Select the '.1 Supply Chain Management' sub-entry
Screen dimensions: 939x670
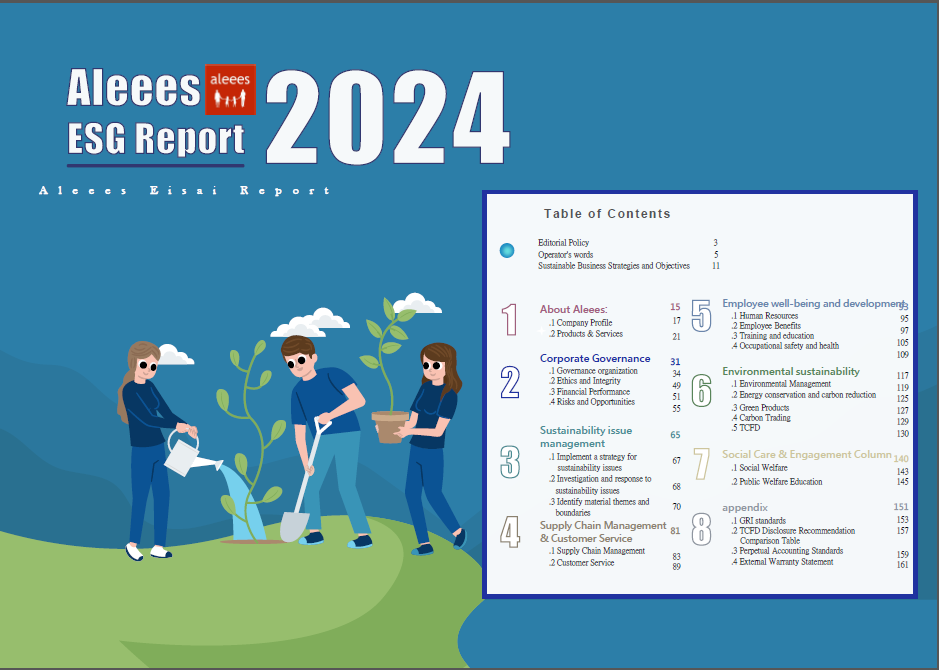point(597,551)
